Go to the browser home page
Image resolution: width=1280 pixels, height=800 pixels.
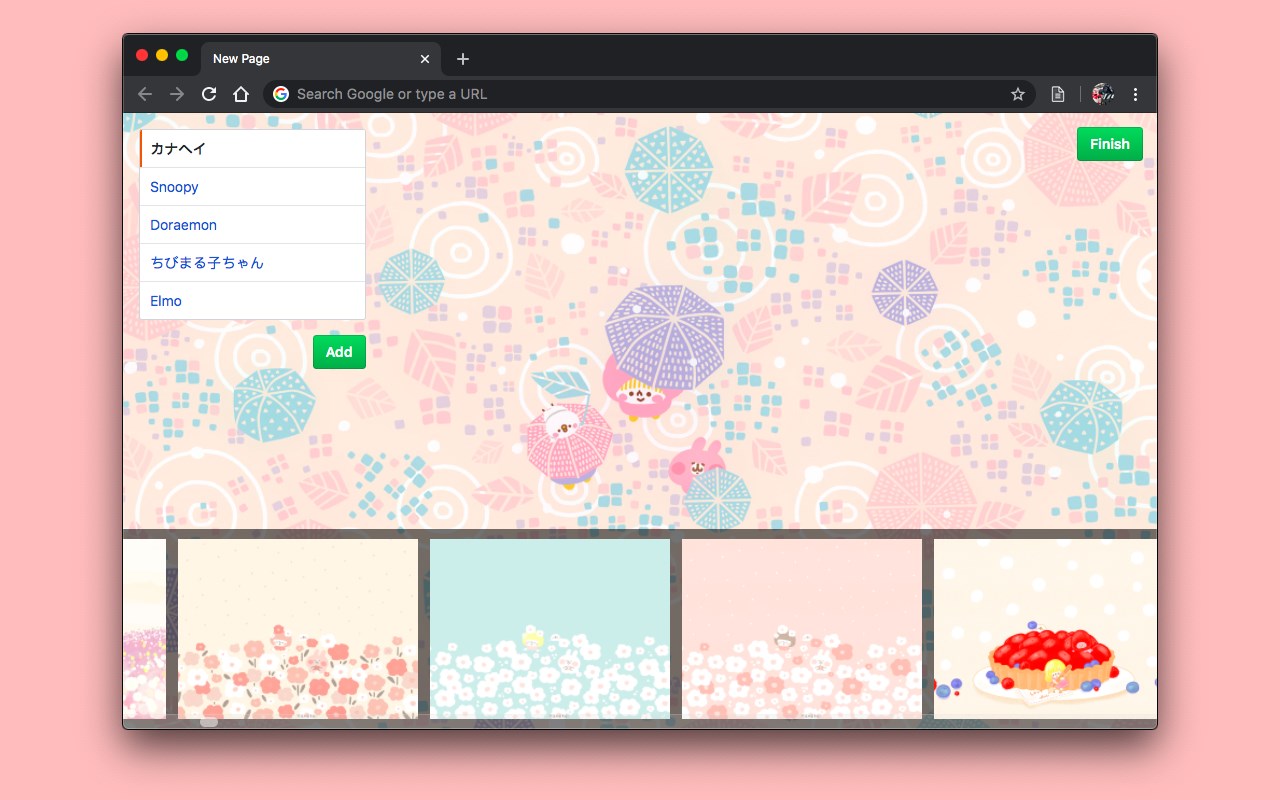pos(241,94)
